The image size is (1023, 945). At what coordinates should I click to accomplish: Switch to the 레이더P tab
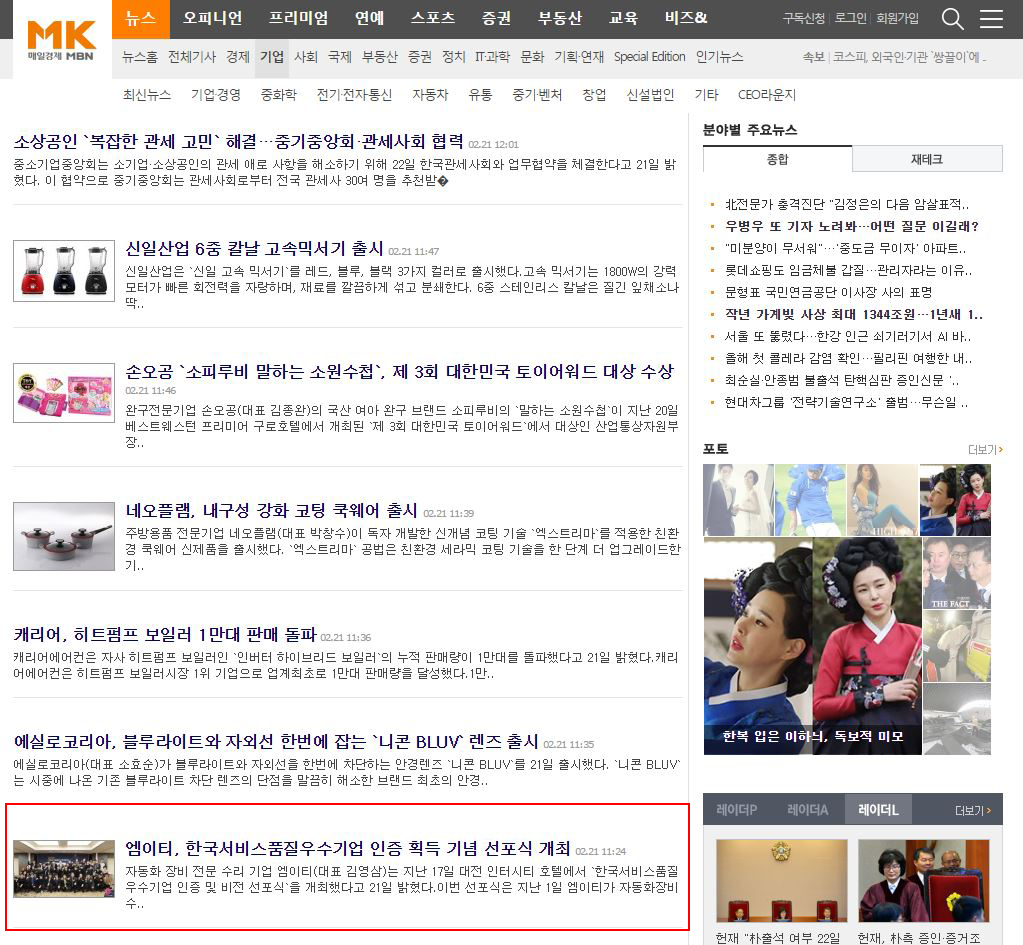pos(737,810)
